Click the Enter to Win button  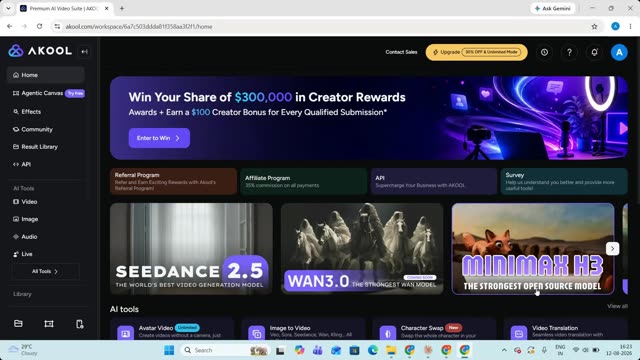pos(159,138)
